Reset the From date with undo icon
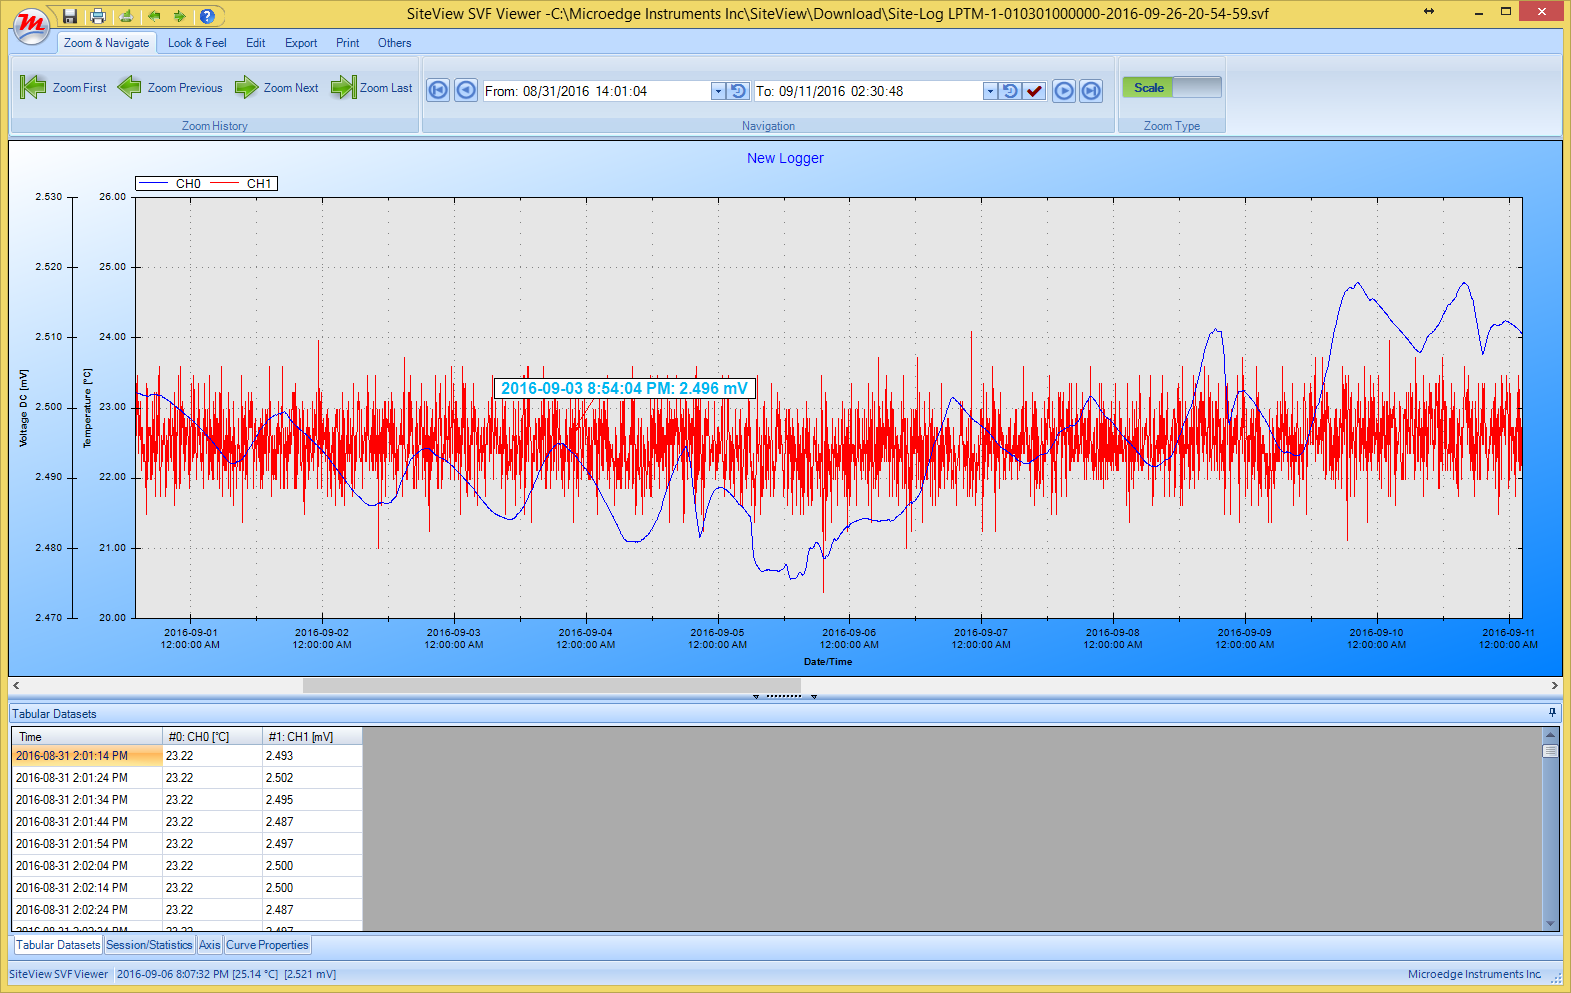 click(x=738, y=91)
